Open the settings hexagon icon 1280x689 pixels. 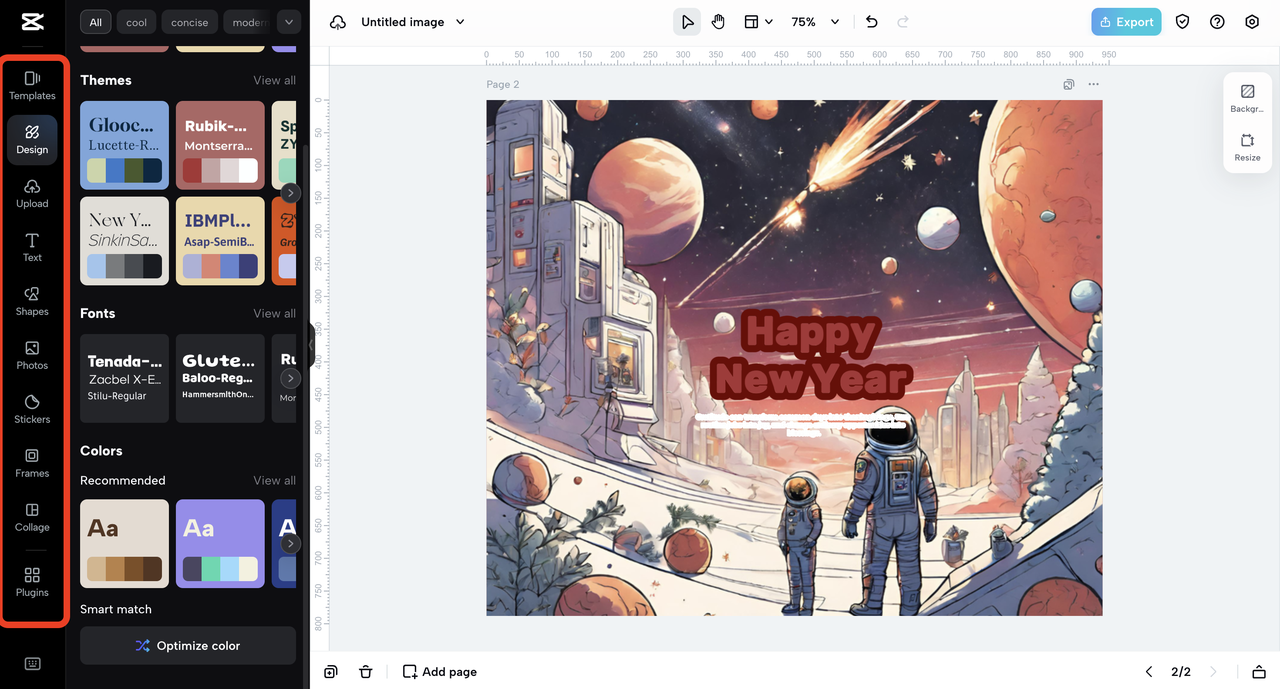pyautogui.click(x=1252, y=22)
